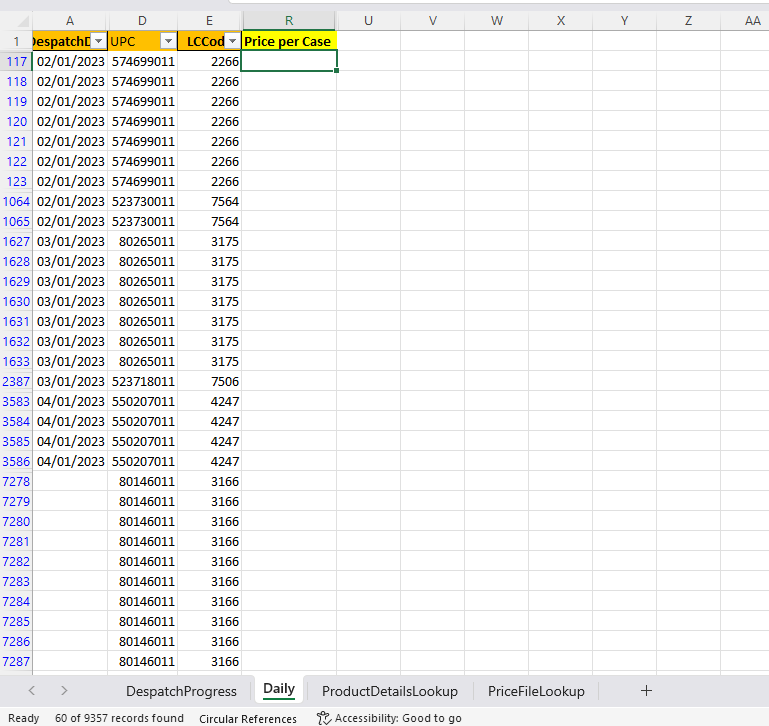Click the Accessibility checker icon in status bar
The image size is (769, 726).
(324, 718)
